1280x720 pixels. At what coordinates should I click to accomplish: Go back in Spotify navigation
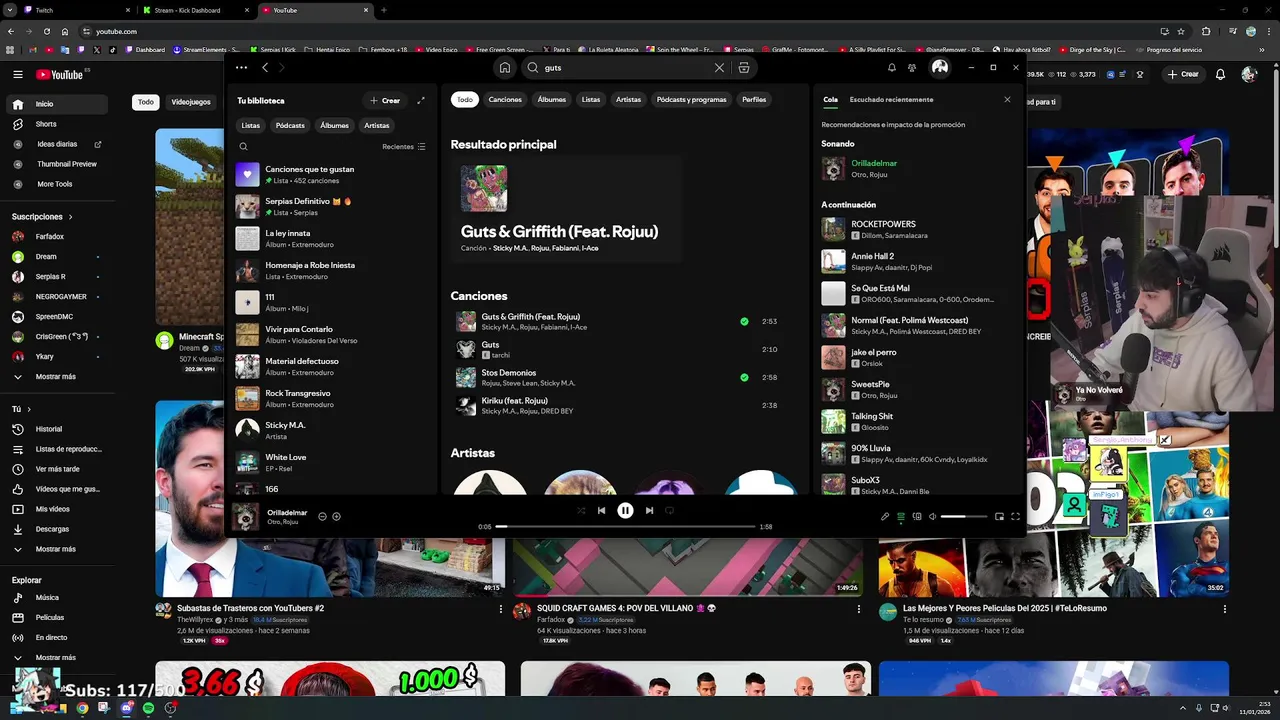coord(265,68)
